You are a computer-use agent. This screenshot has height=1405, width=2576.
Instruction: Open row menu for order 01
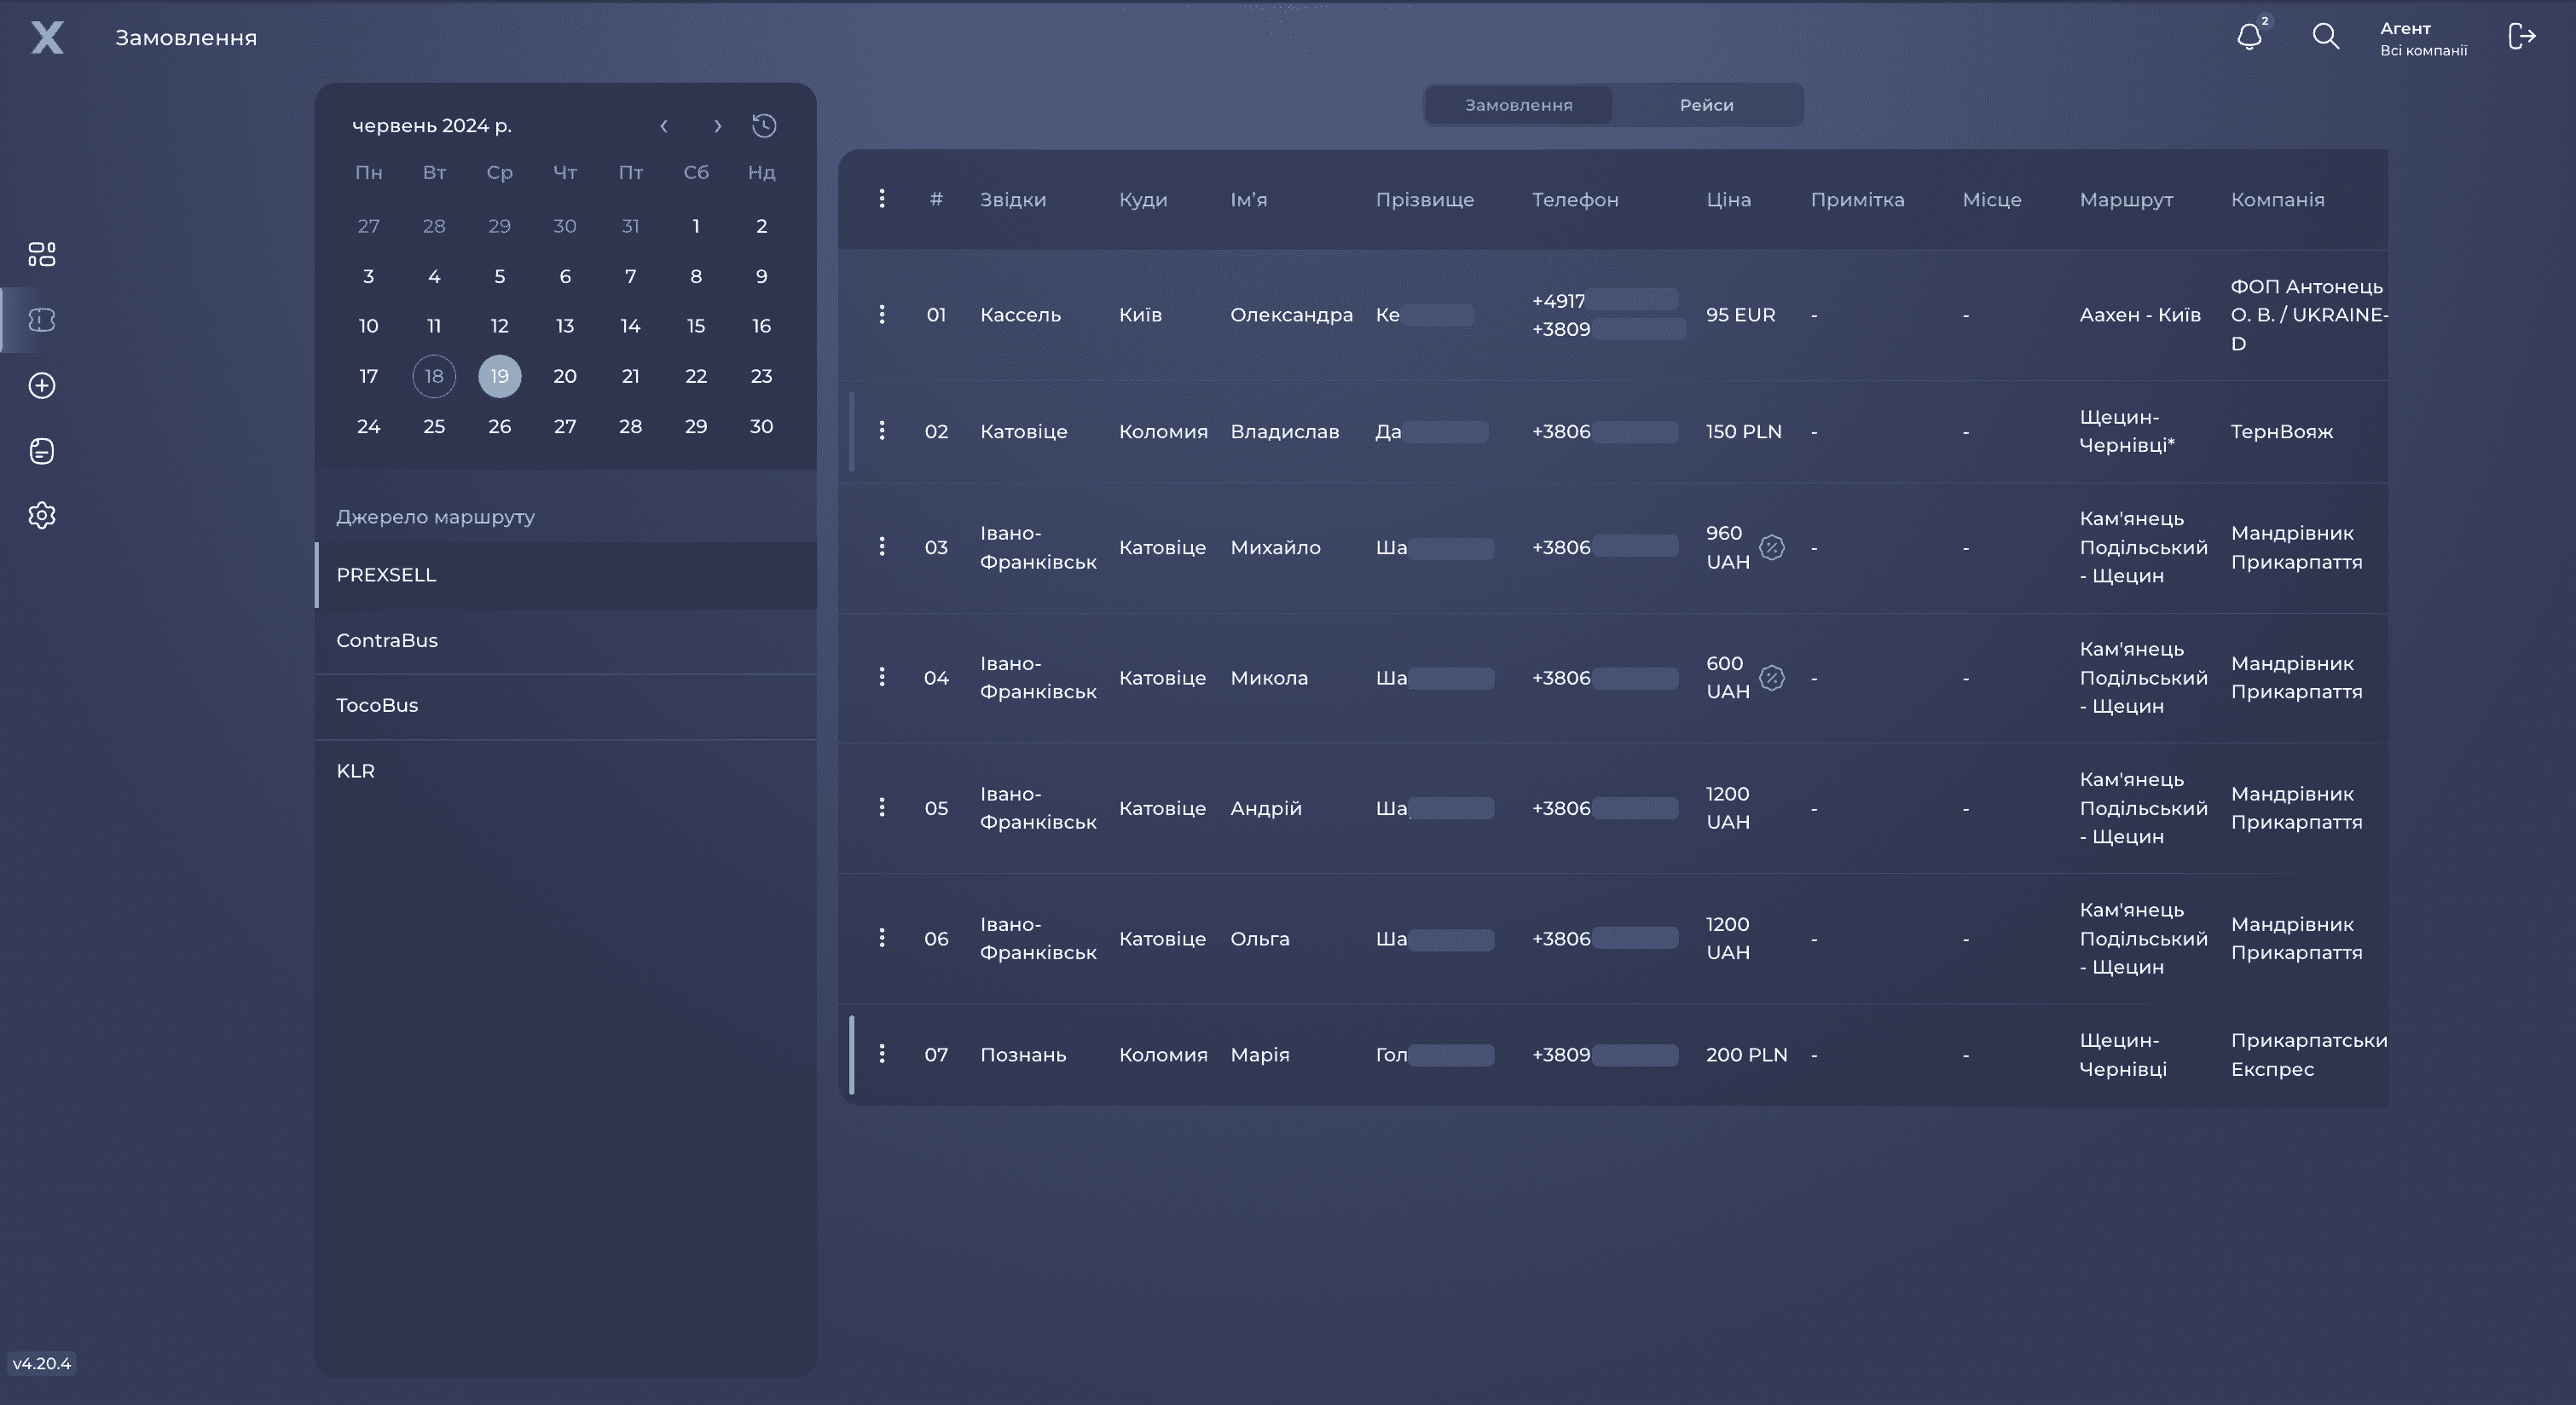(881, 314)
